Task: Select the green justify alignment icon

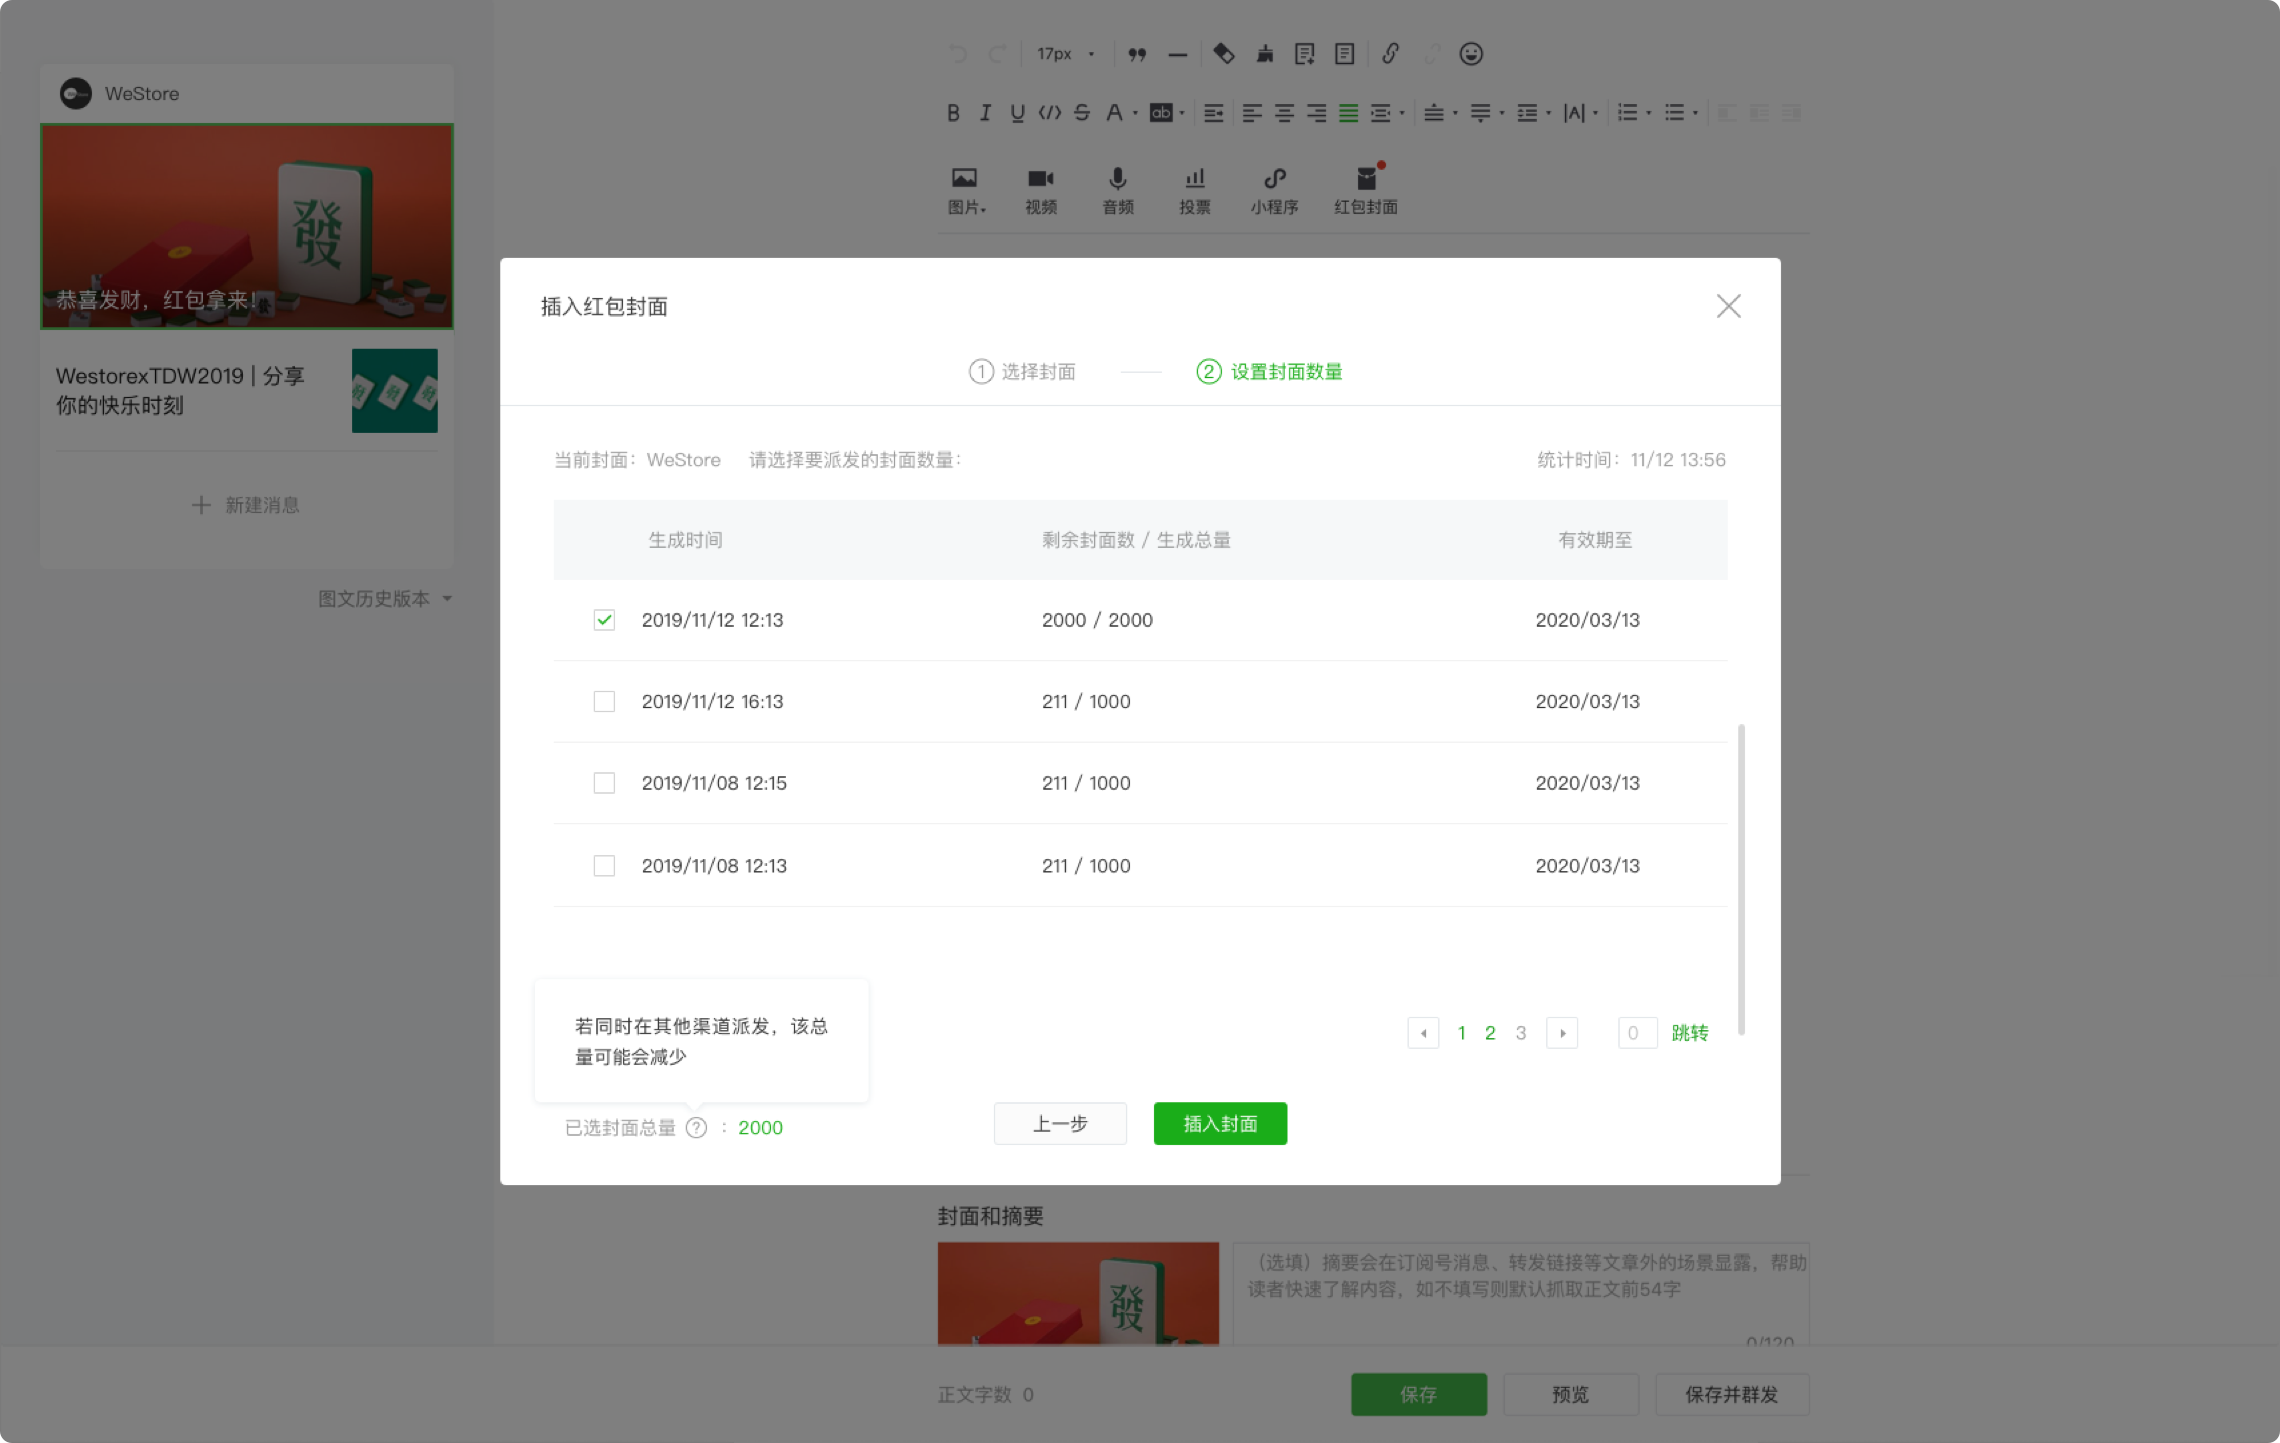Action: [x=1349, y=113]
